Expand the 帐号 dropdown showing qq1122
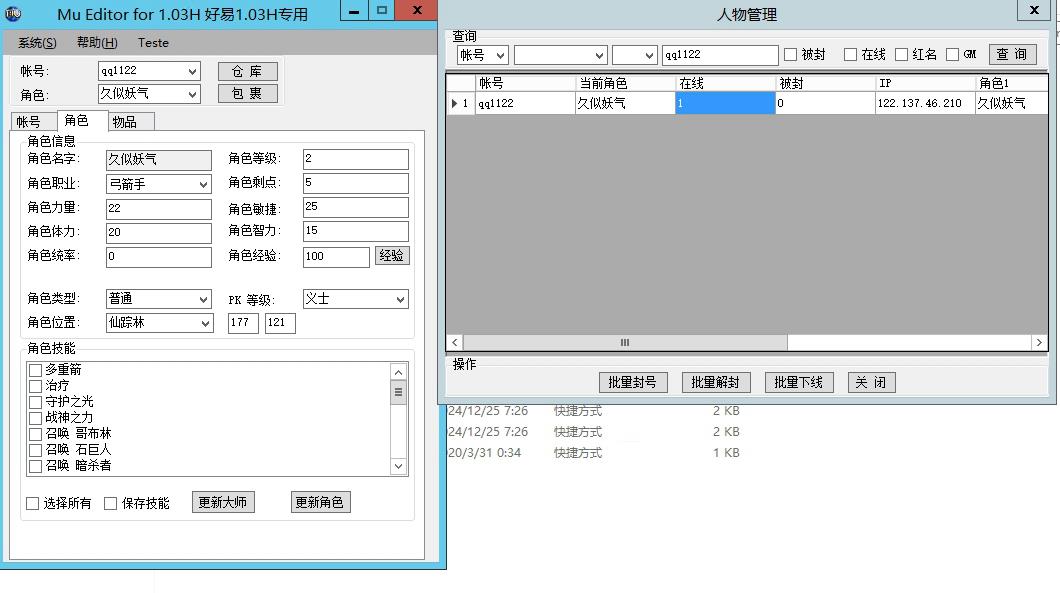 tap(192, 71)
